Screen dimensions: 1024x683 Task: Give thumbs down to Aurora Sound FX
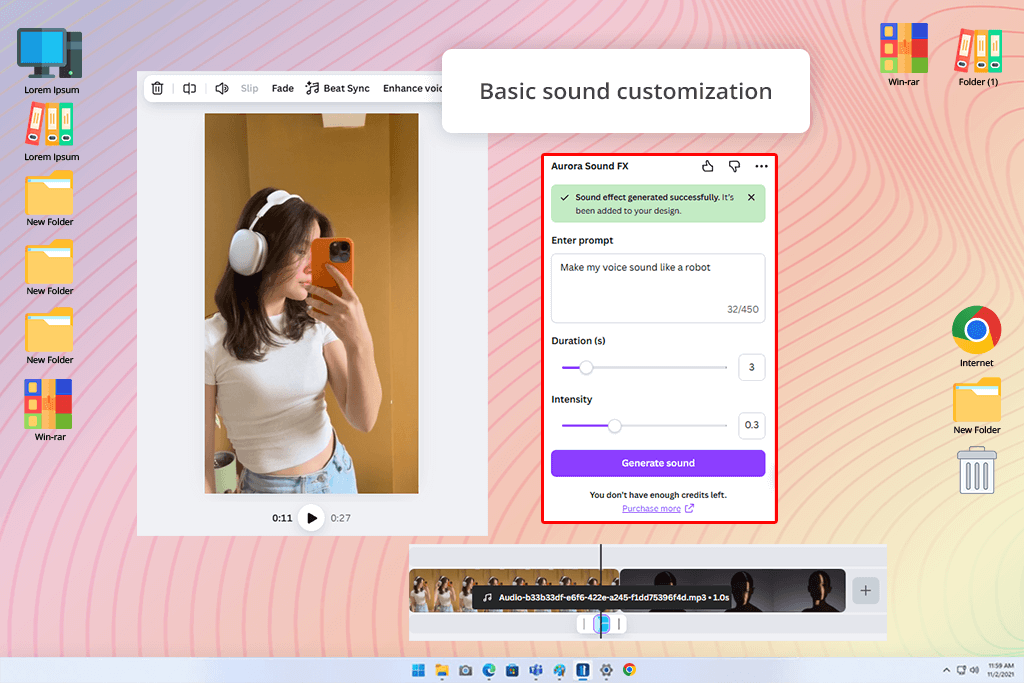[x=735, y=167]
